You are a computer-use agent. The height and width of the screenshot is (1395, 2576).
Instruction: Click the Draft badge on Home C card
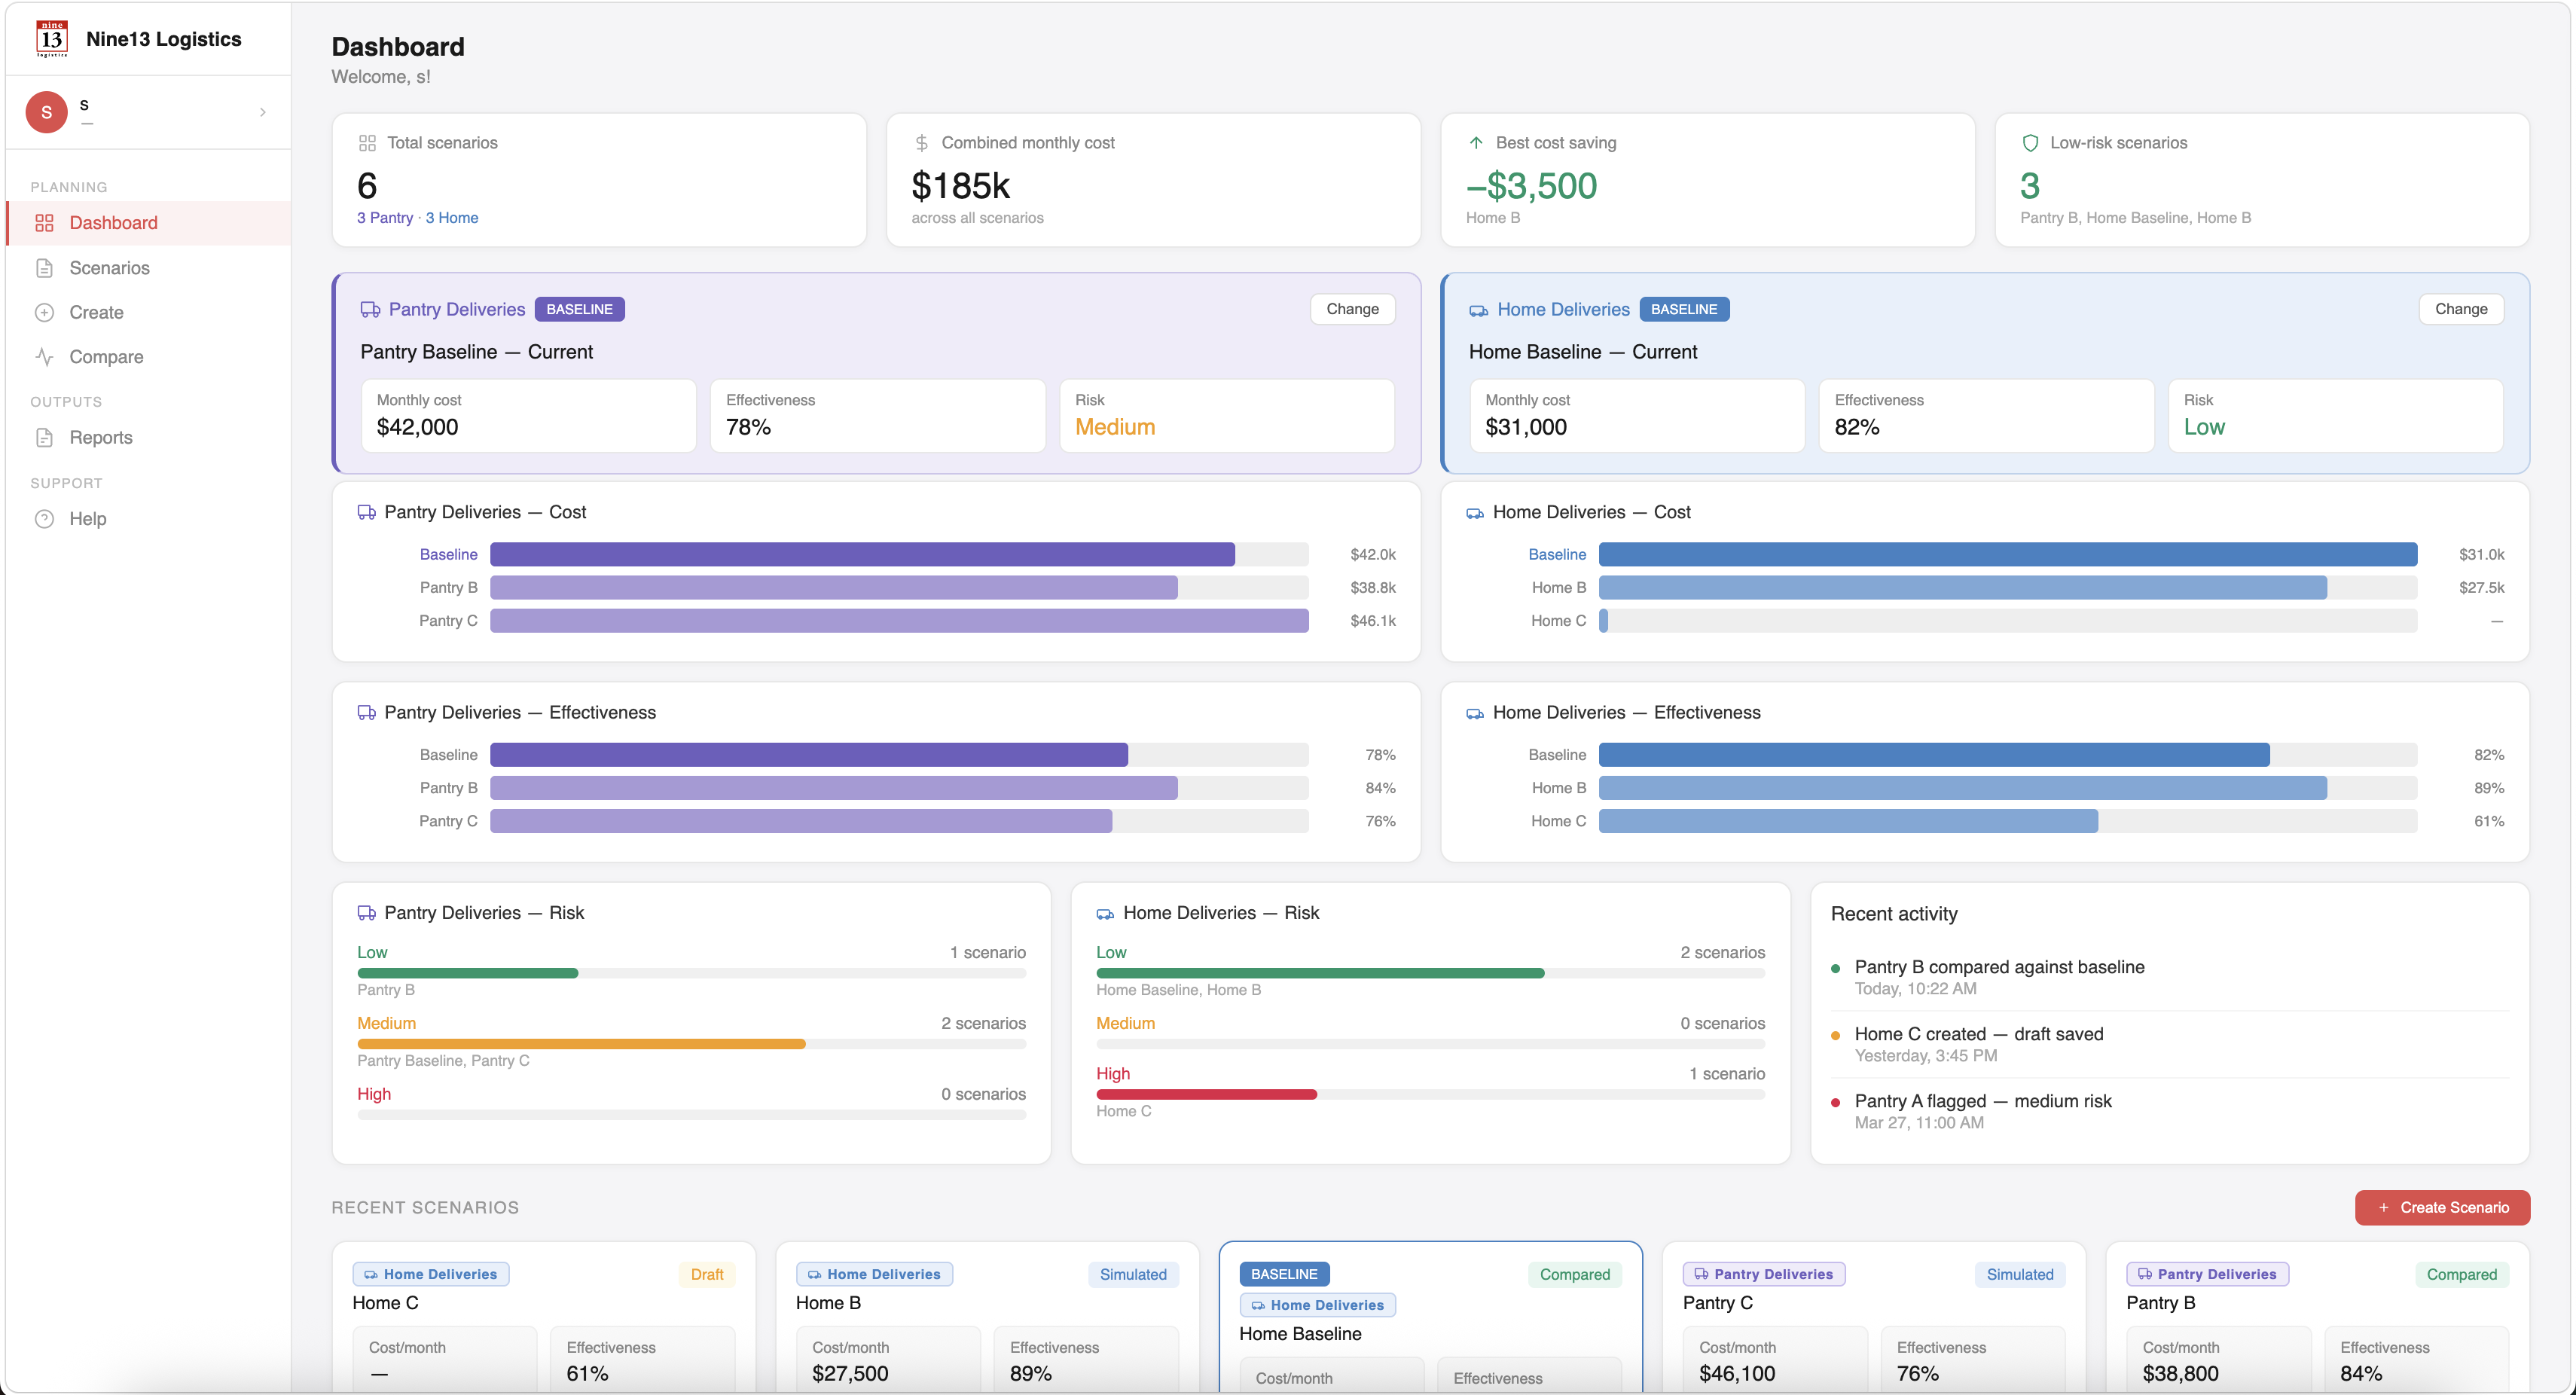click(707, 1274)
